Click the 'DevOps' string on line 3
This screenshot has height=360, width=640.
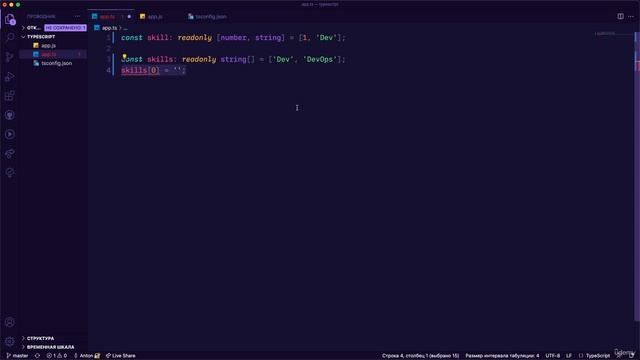click(320, 59)
